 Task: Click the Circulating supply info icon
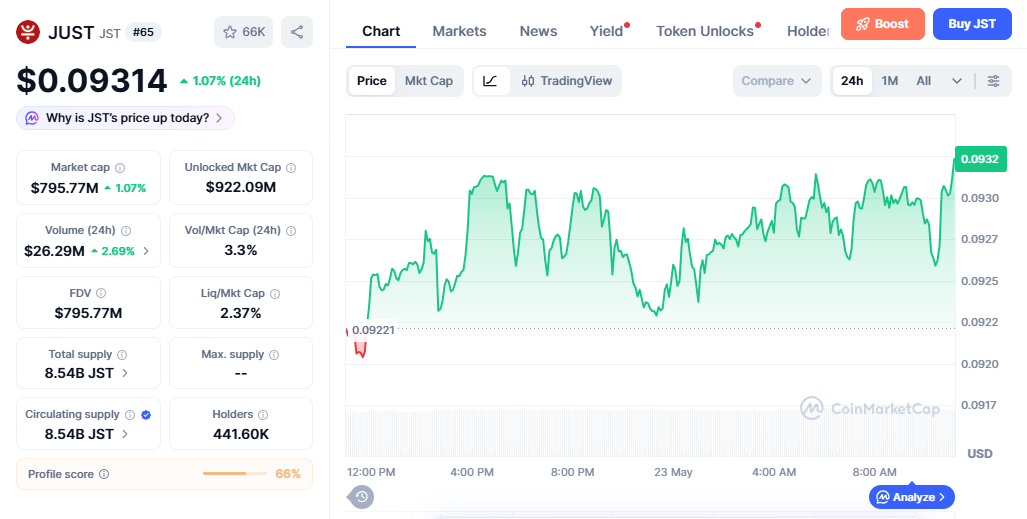pyautogui.click(x=130, y=415)
